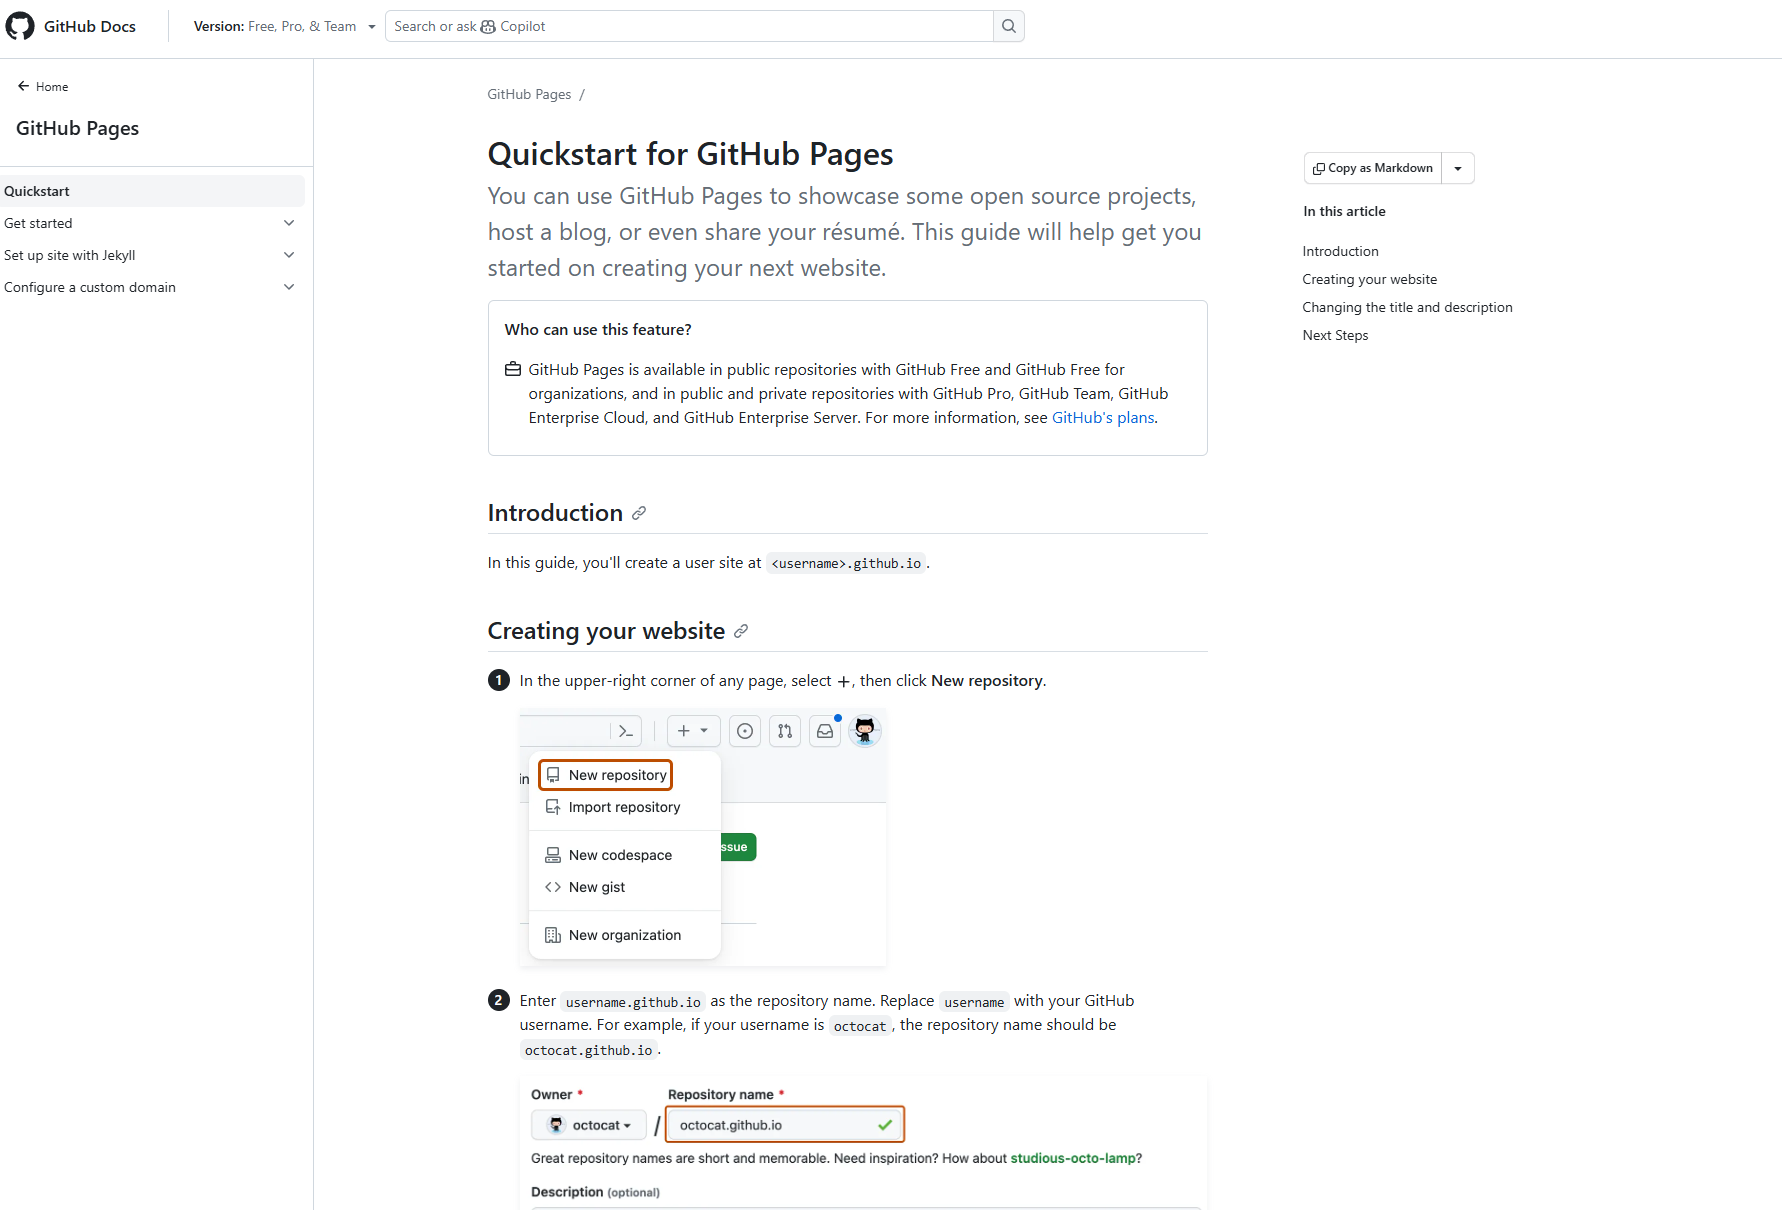
Task: Click the link anchor icon beside Introduction
Action: point(639,513)
